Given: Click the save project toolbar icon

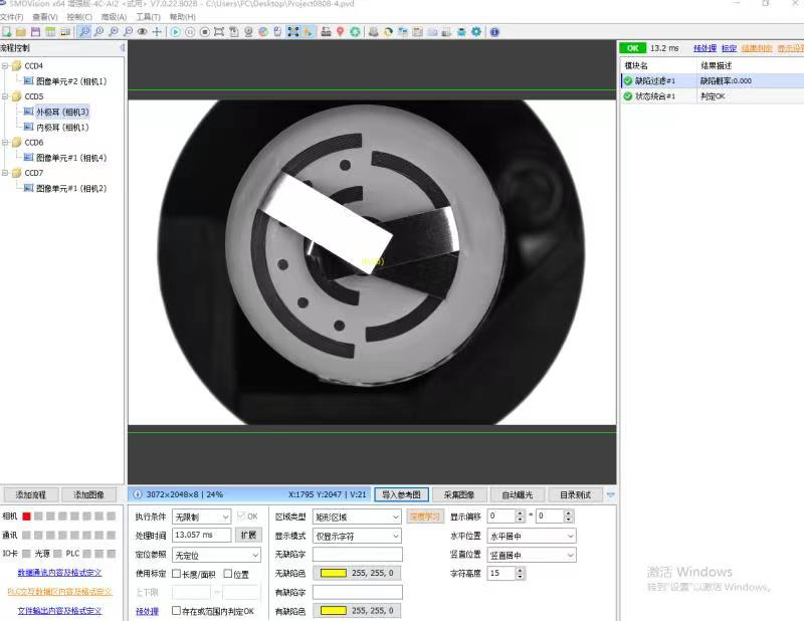Looking at the screenshot, I should pyautogui.click(x=35, y=32).
